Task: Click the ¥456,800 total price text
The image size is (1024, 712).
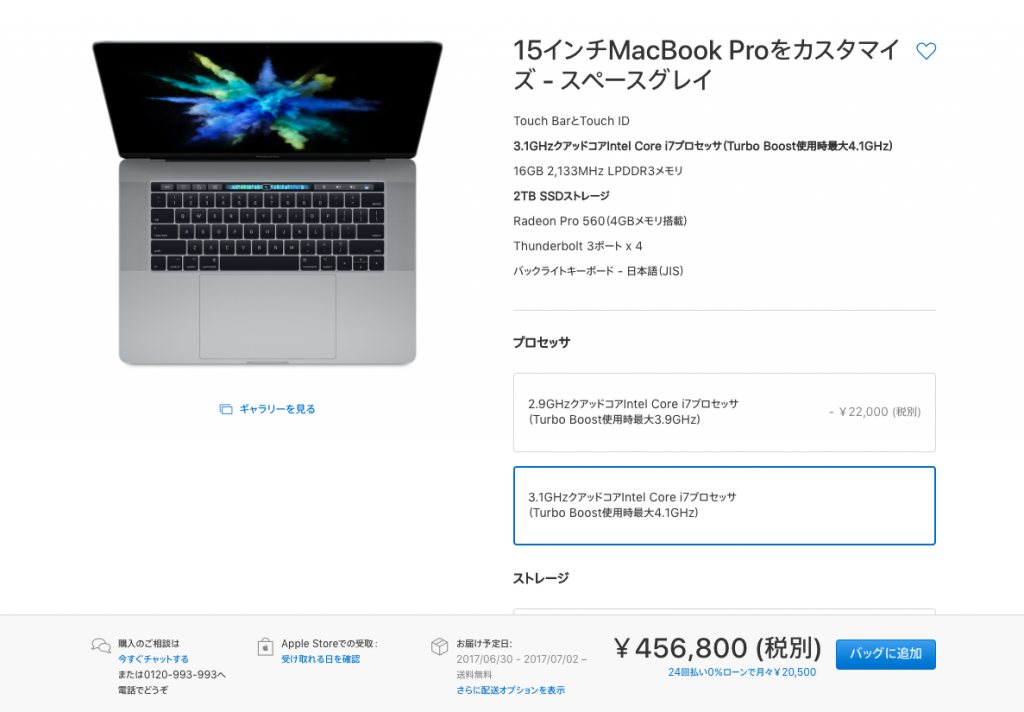Action: click(717, 649)
